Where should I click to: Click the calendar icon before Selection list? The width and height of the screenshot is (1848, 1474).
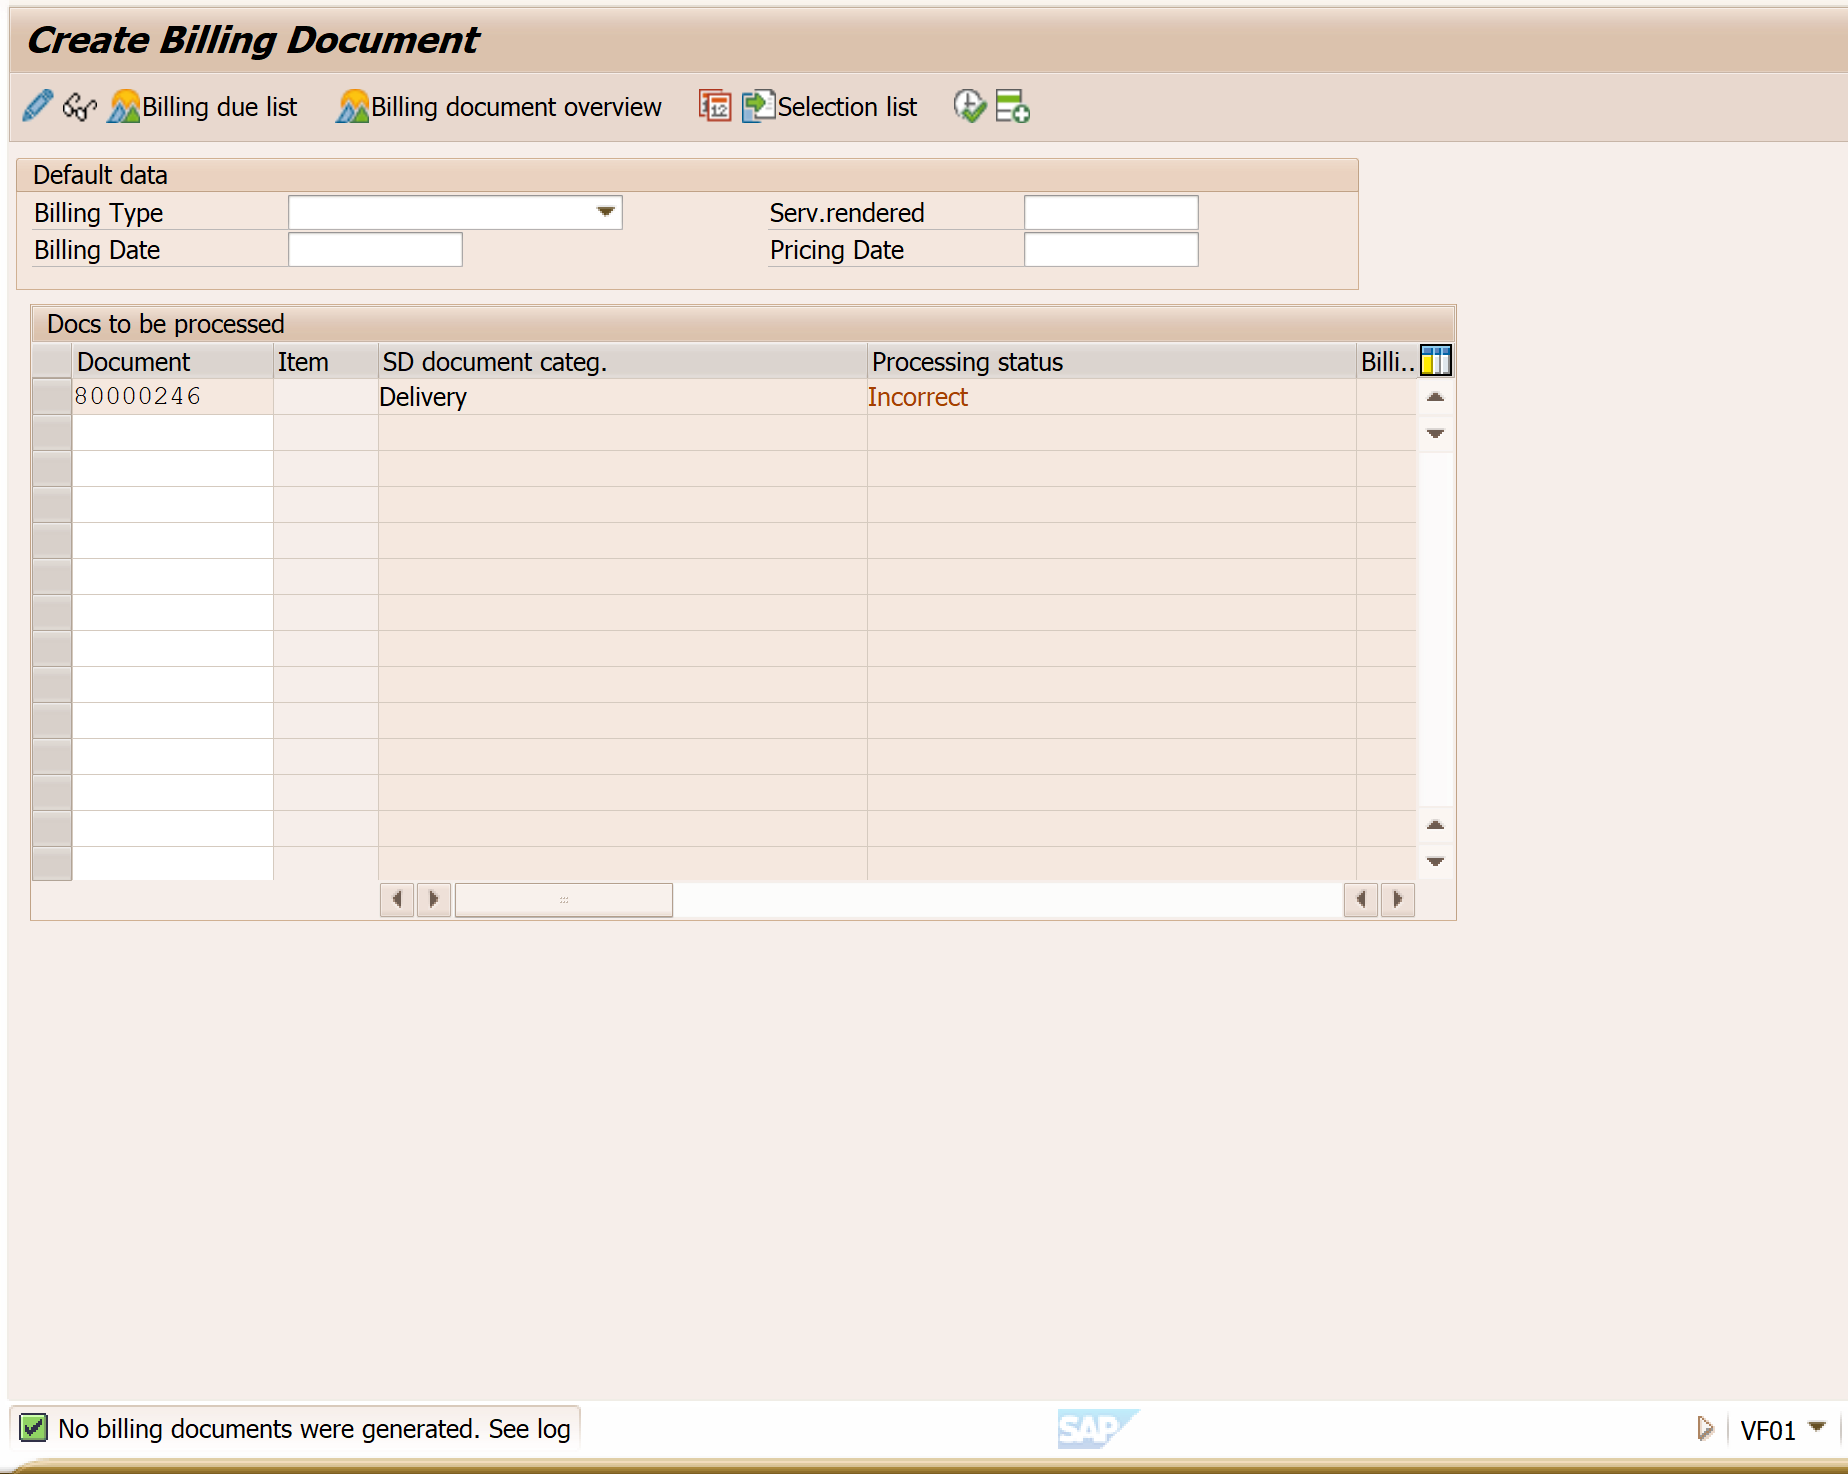click(x=715, y=106)
